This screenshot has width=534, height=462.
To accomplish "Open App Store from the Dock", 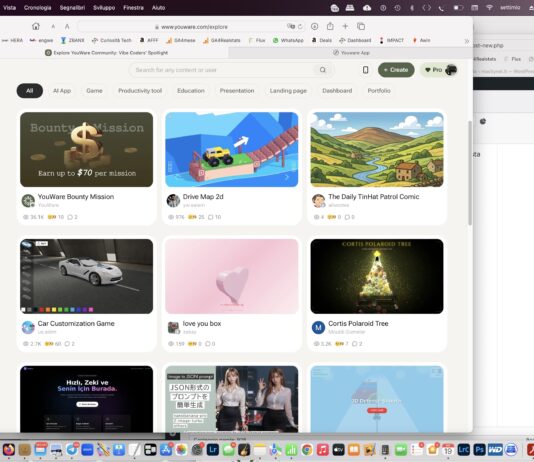I will [166, 449].
